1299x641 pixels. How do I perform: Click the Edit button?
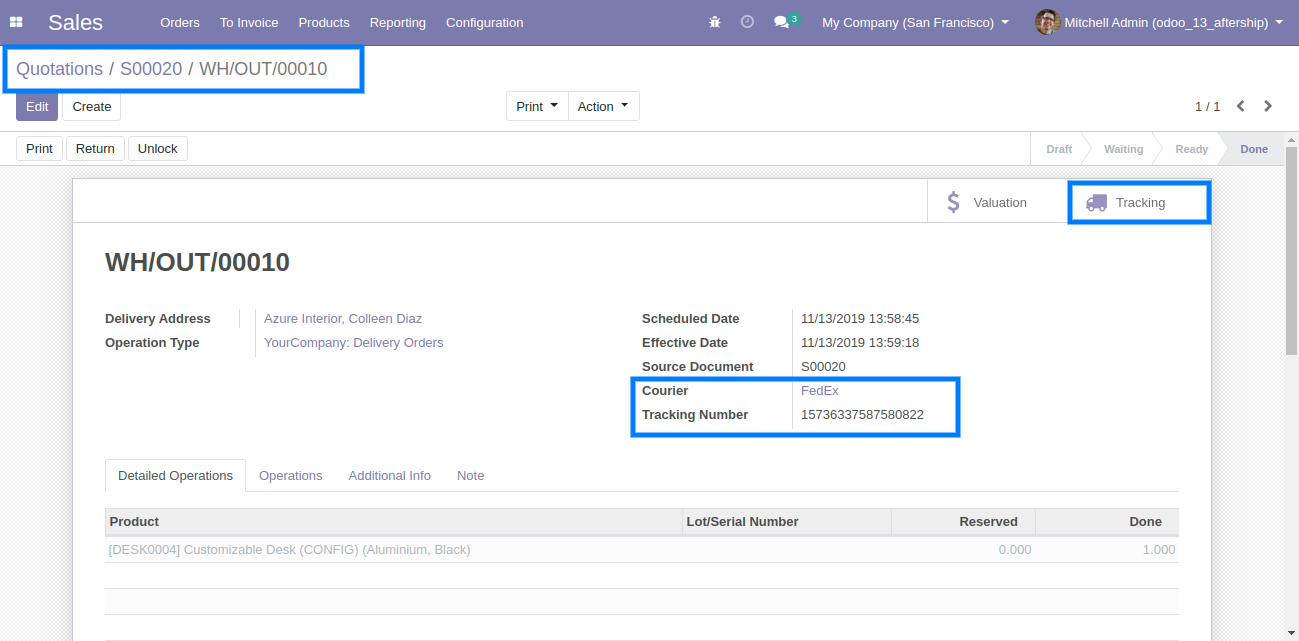tap(37, 106)
